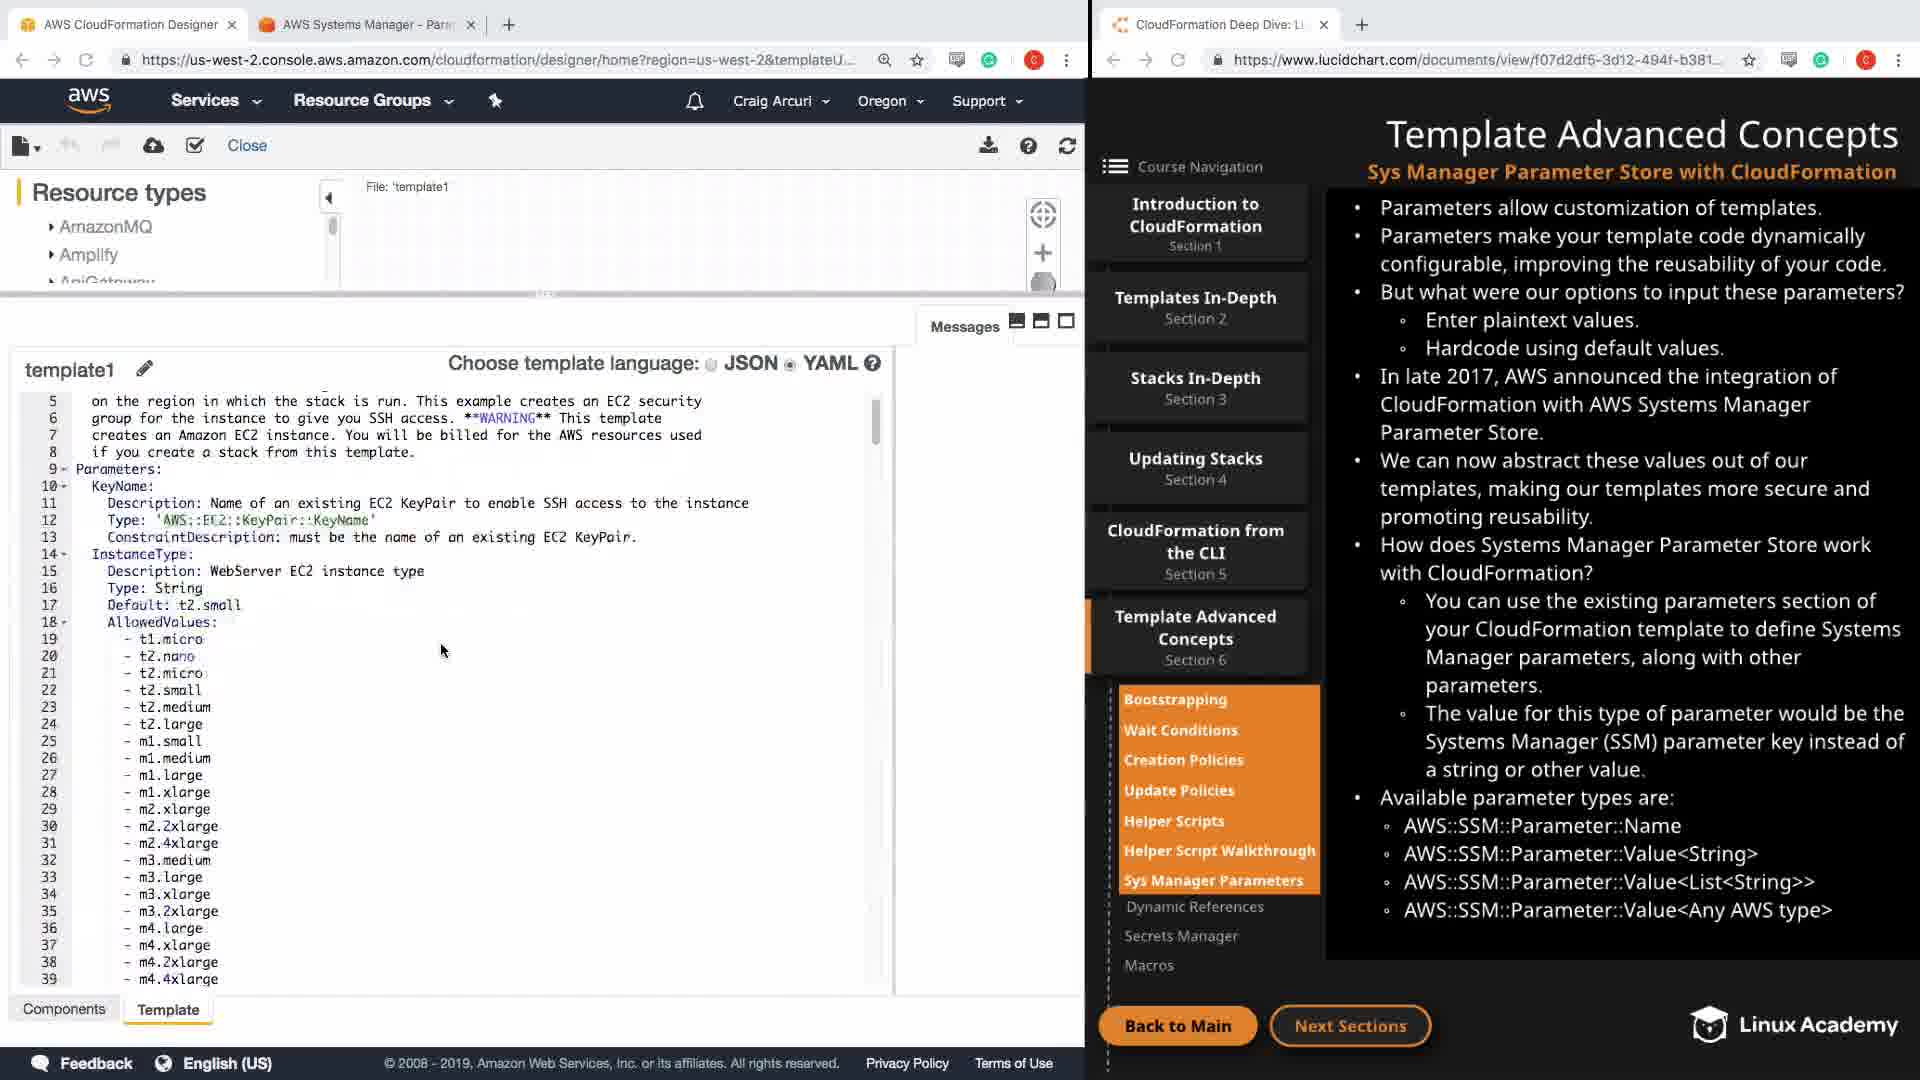
Task: Click the create stack cloud upload icon
Action: [x=153, y=146]
